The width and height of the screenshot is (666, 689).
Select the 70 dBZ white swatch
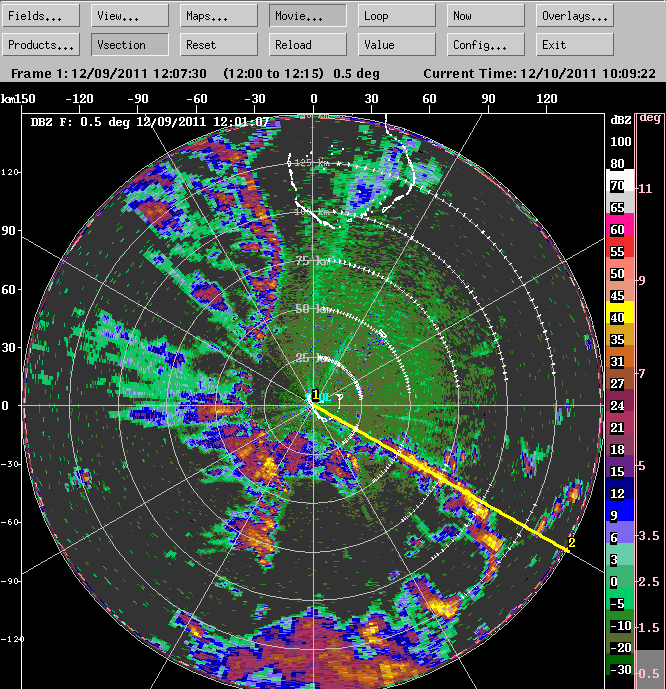click(620, 180)
